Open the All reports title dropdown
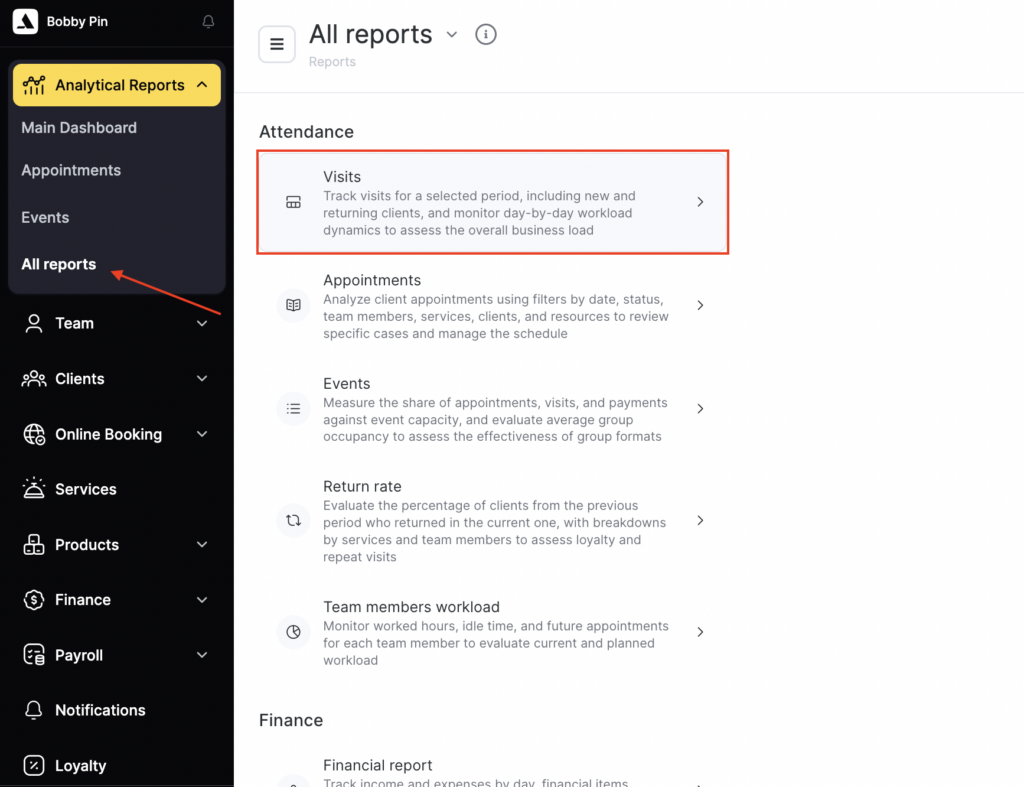The width and height of the screenshot is (1024, 787). 452,35
